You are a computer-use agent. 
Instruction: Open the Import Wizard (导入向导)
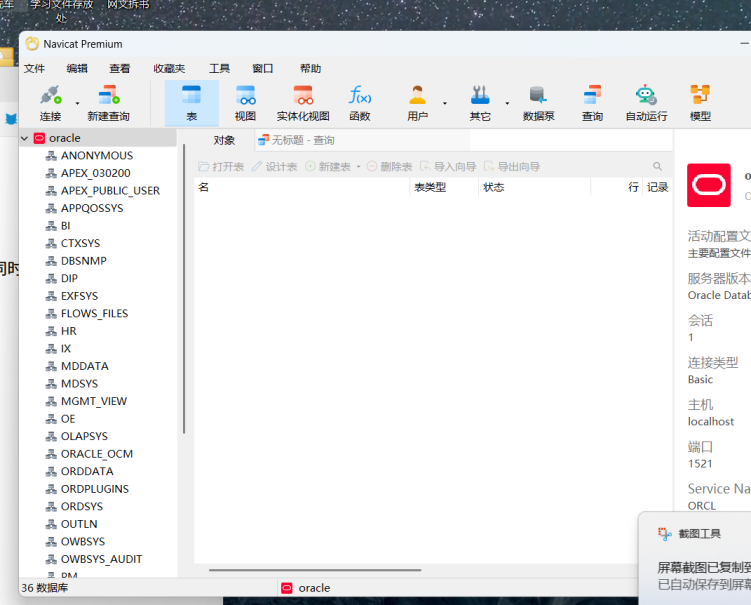coord(448,167)
